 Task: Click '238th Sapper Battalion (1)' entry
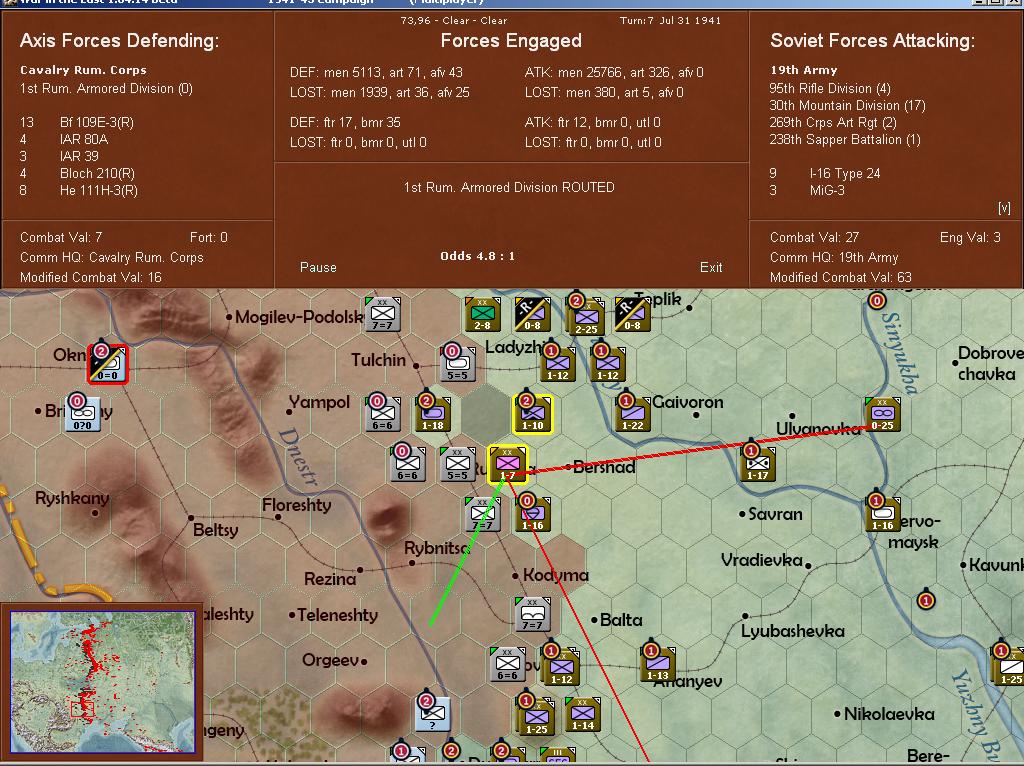pyautogui.click(x=845, y=139)
